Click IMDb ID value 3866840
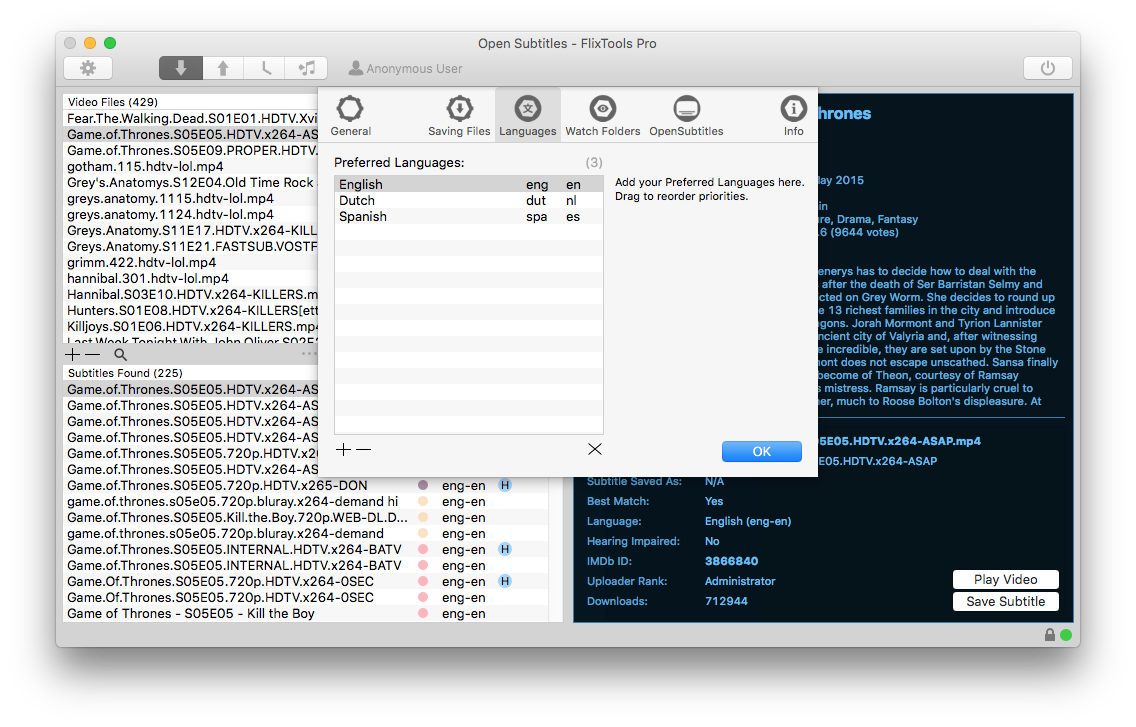Image resolution: width=1136 pixels, height=727 pixels. tap(731, 561)
